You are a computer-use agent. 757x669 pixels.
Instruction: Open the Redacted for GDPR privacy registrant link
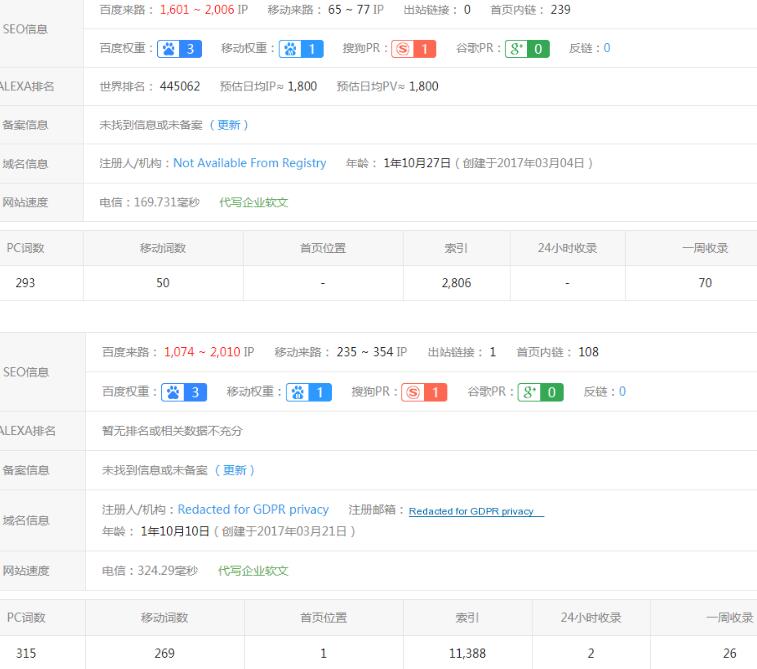tap(253, 510)
